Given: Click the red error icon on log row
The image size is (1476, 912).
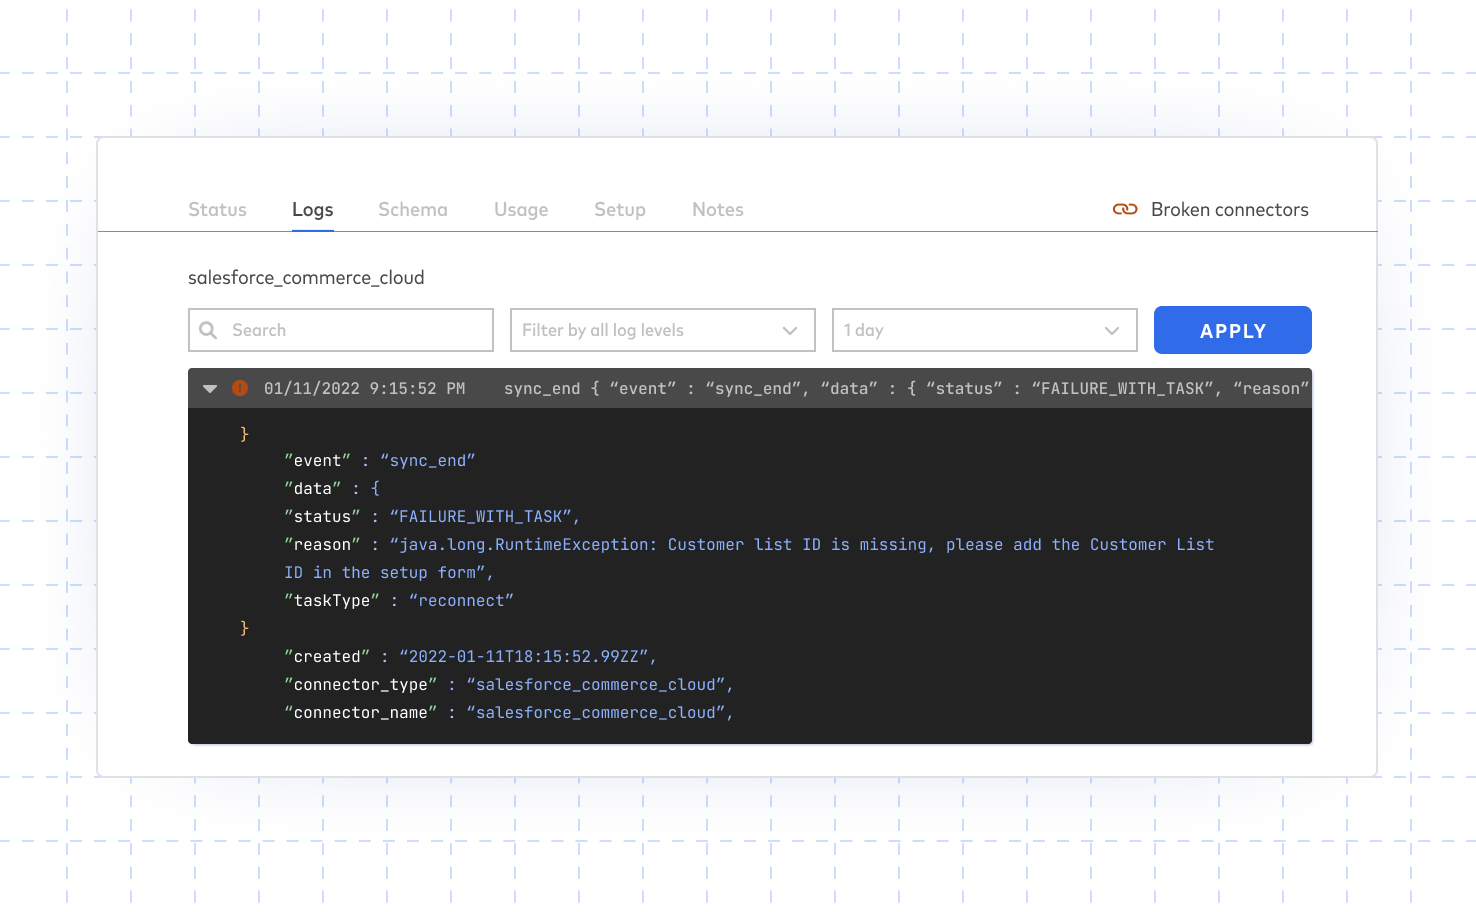Looking at the screenshot, I should (240, 388).
